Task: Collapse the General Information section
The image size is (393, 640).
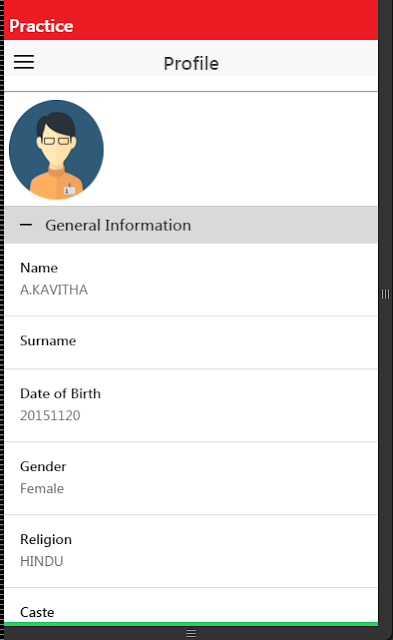Action: [191, 225]
